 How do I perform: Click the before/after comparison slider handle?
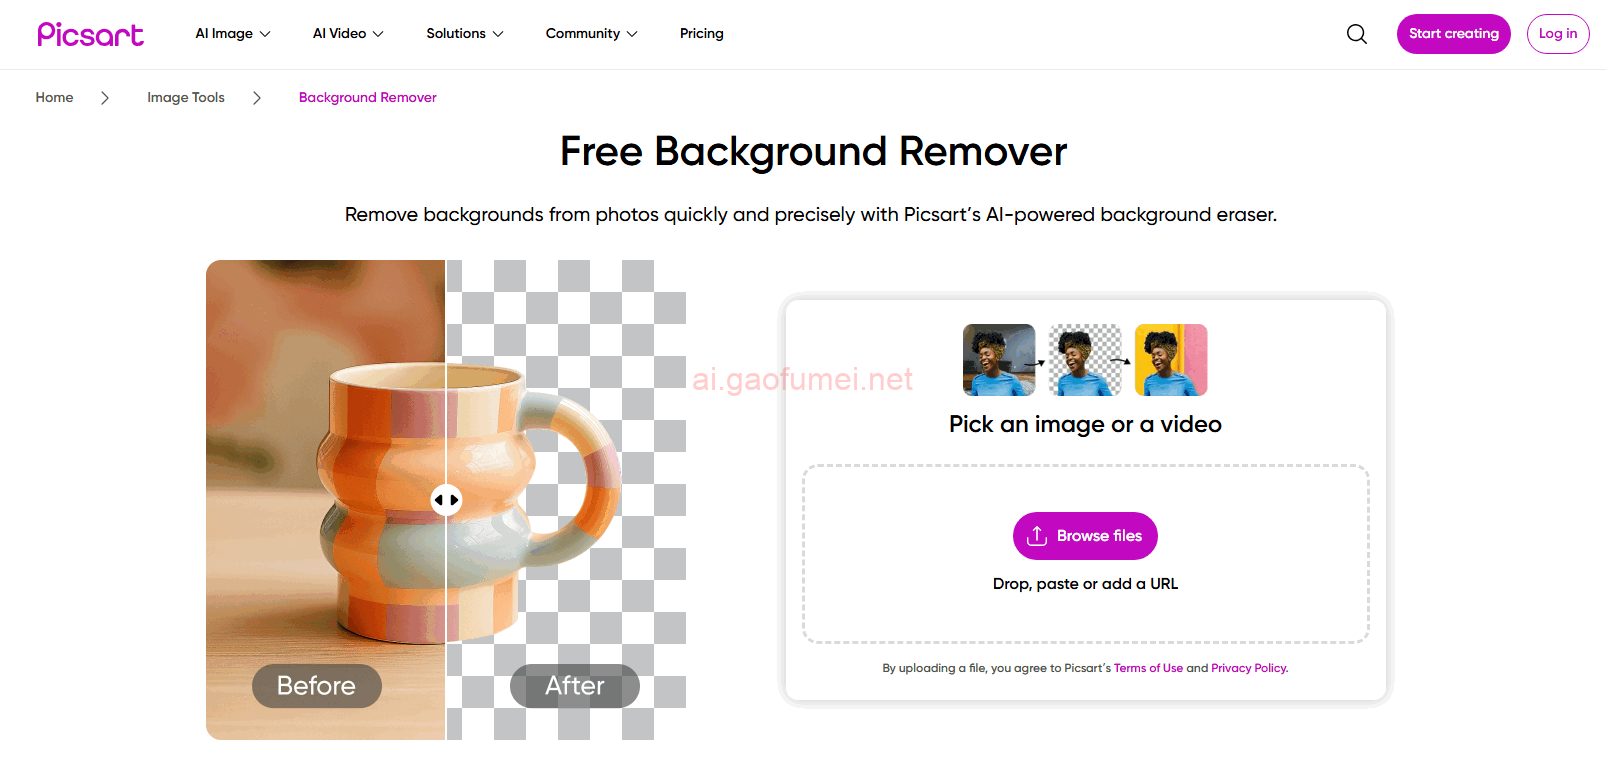446,500
